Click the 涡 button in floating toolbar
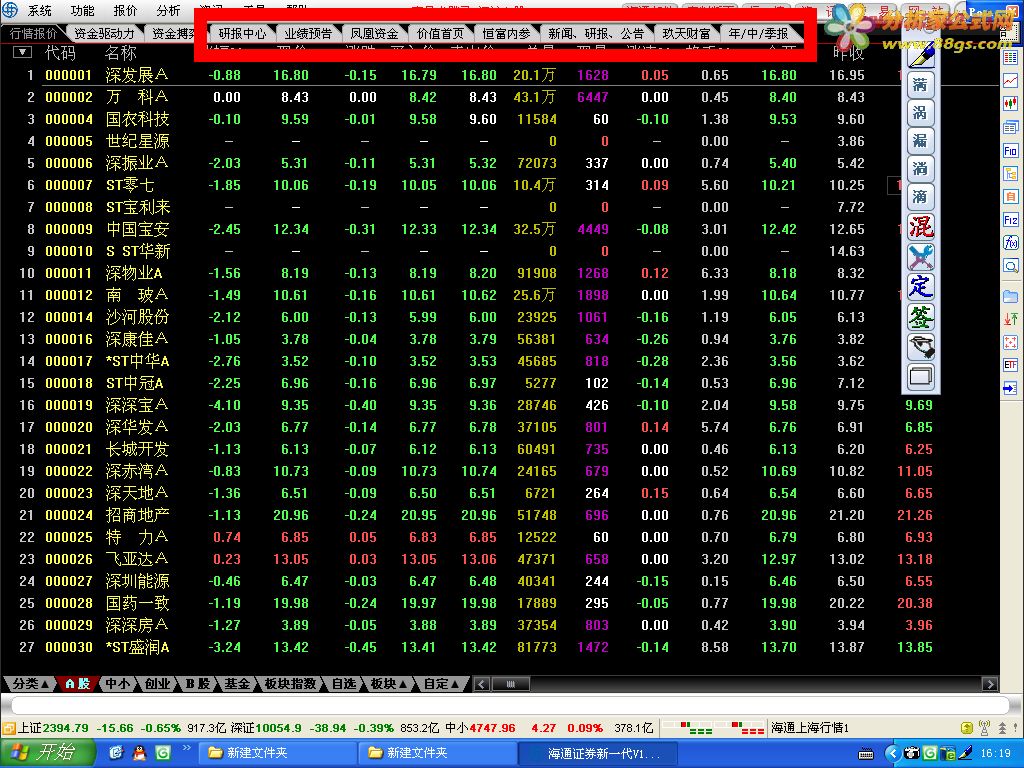 pyautogui.click(x=921, y=113)
